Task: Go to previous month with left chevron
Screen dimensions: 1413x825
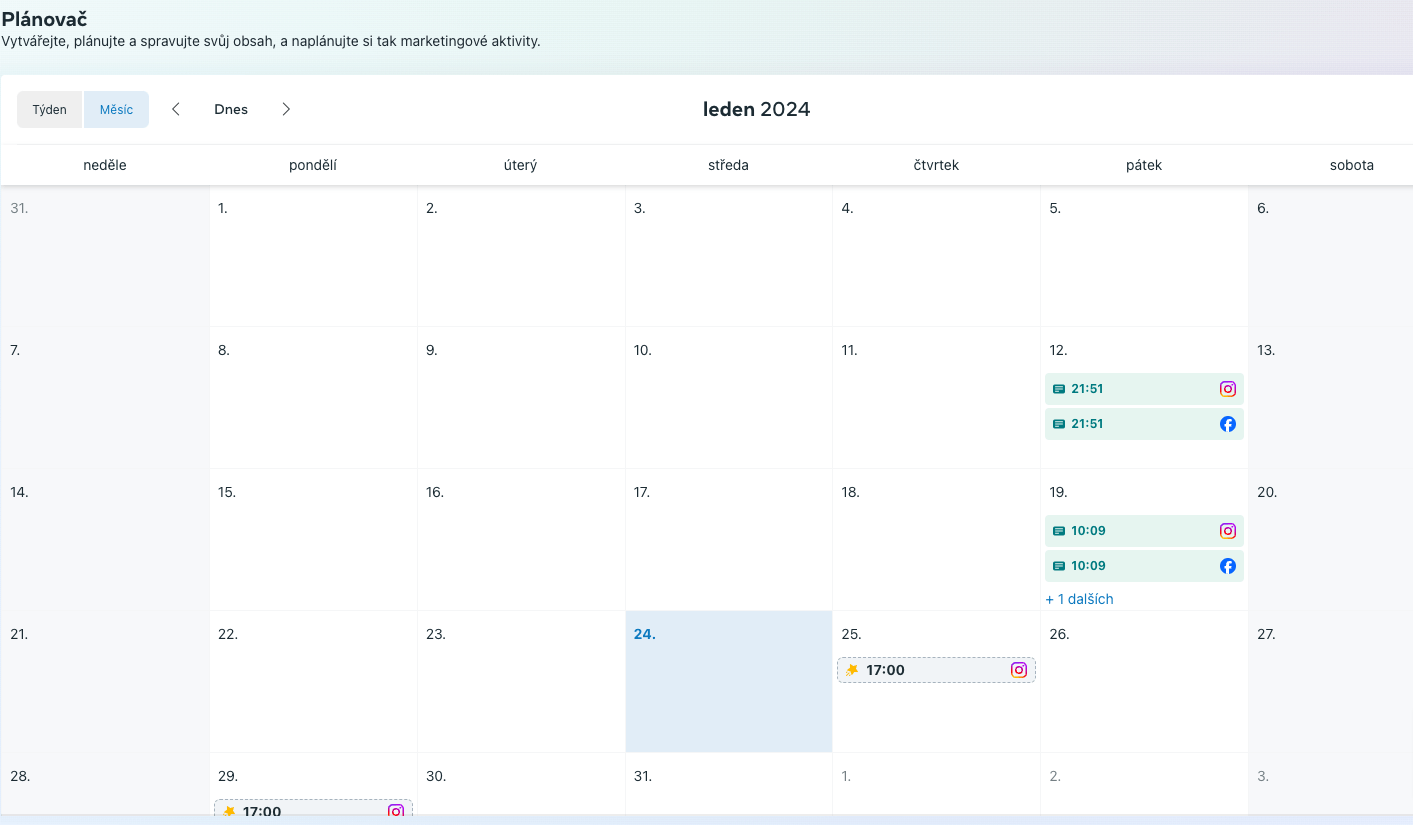Action: [x=176, y=110]
